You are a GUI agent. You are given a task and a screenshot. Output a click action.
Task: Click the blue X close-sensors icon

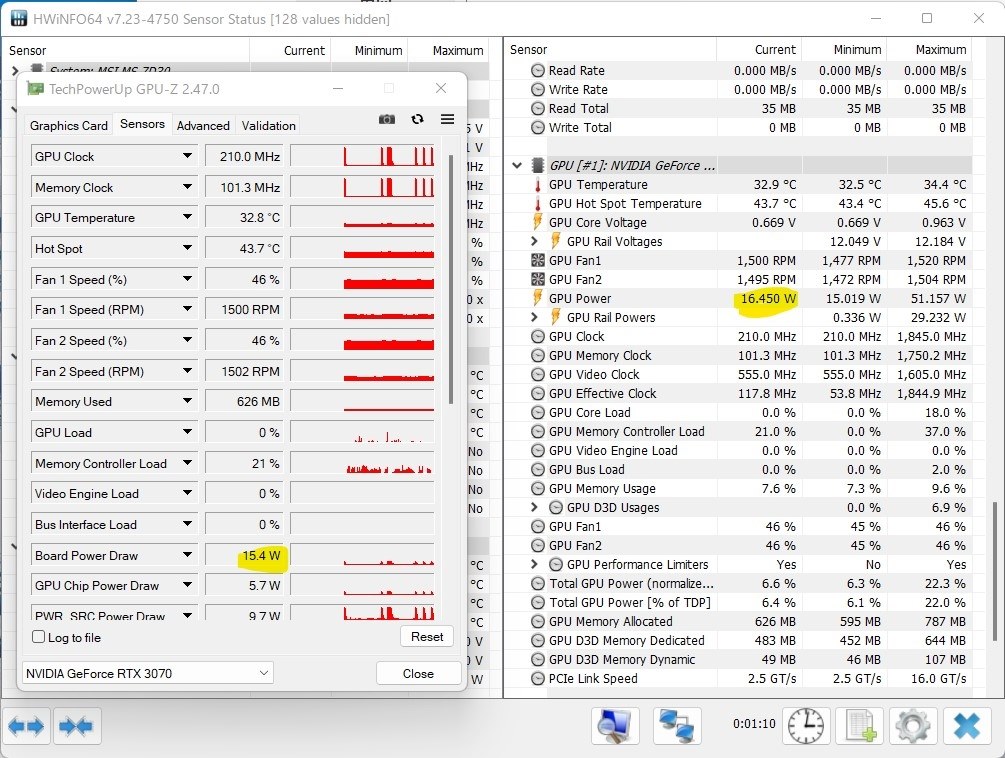pos(967,725)
